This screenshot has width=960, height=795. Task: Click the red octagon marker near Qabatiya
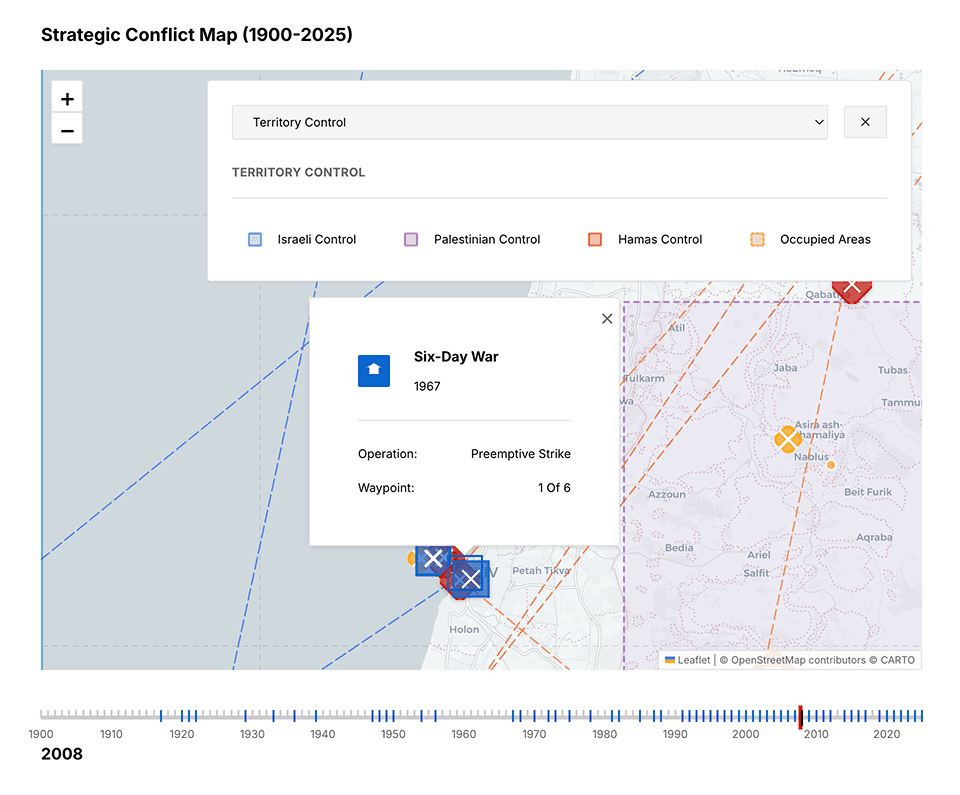852,286
